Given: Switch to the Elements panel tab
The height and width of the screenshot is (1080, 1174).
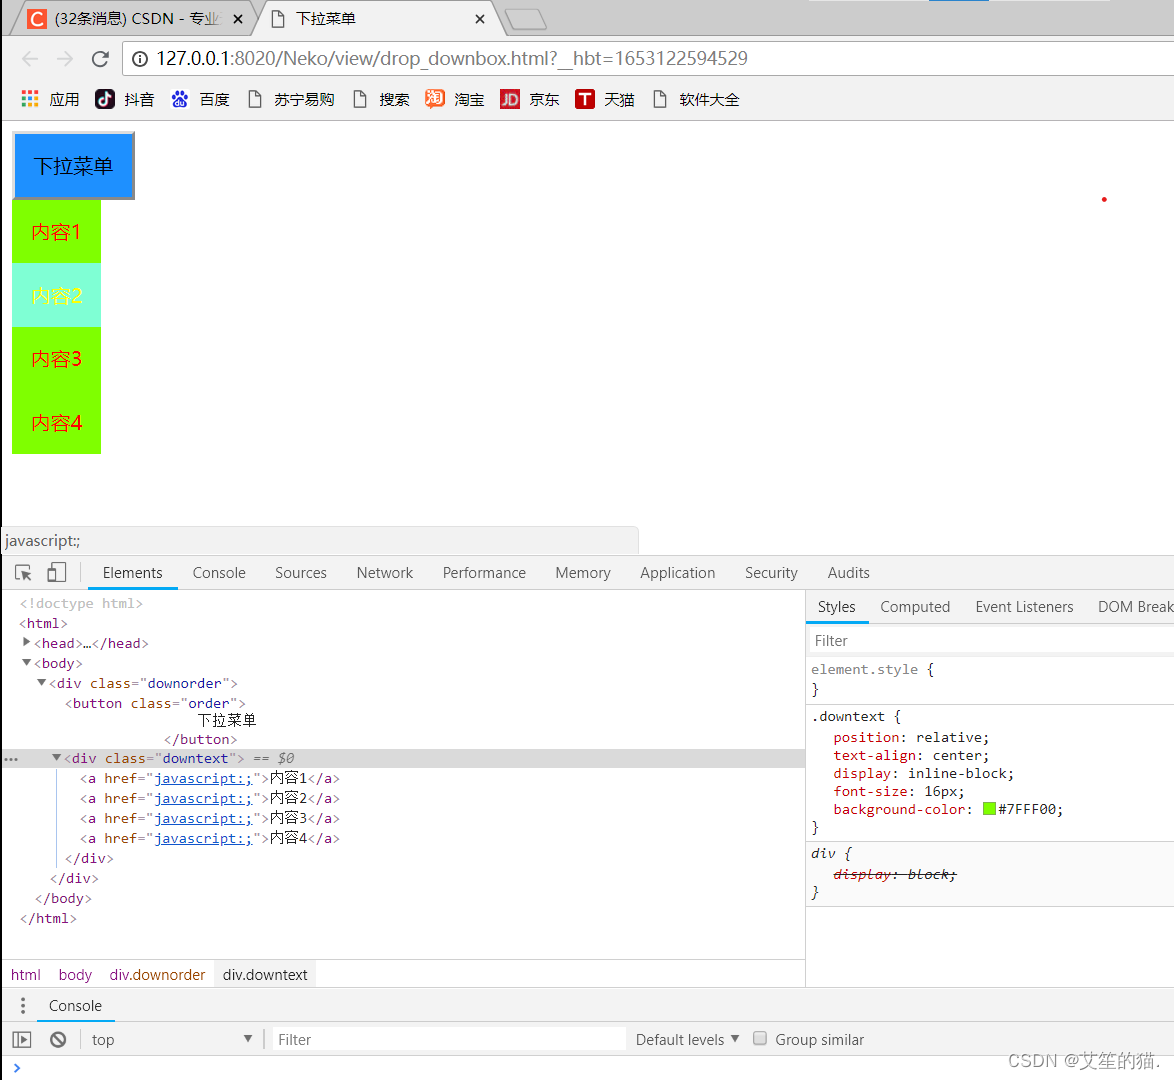Looking at the screenshot, I should click(133, 573).
